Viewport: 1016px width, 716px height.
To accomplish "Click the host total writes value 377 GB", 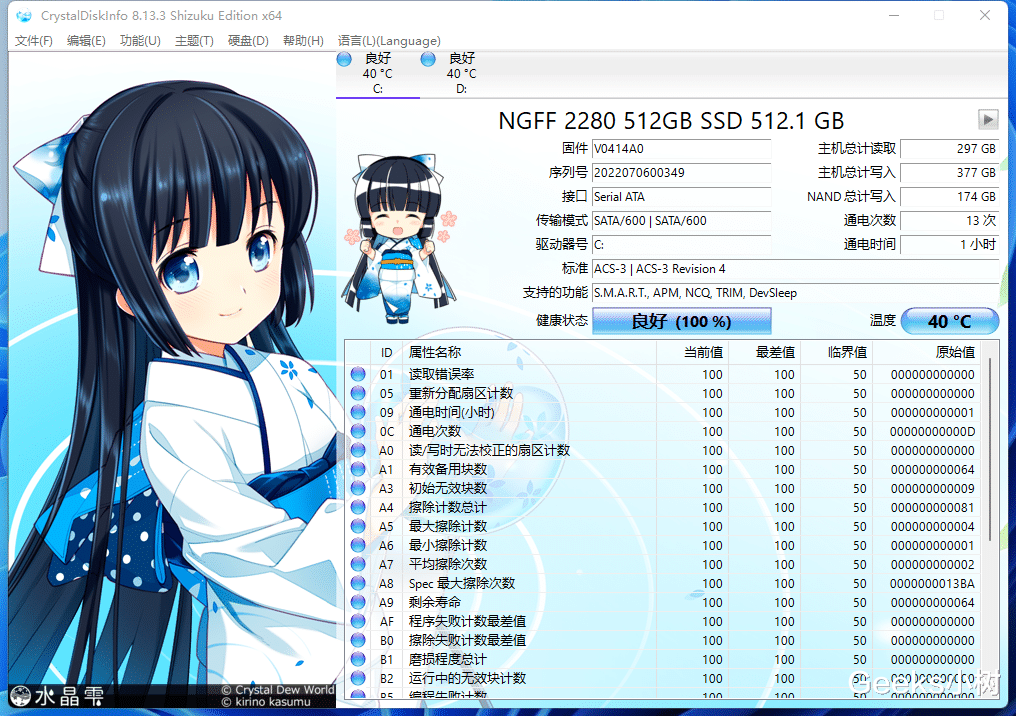I will pos(950,173).
